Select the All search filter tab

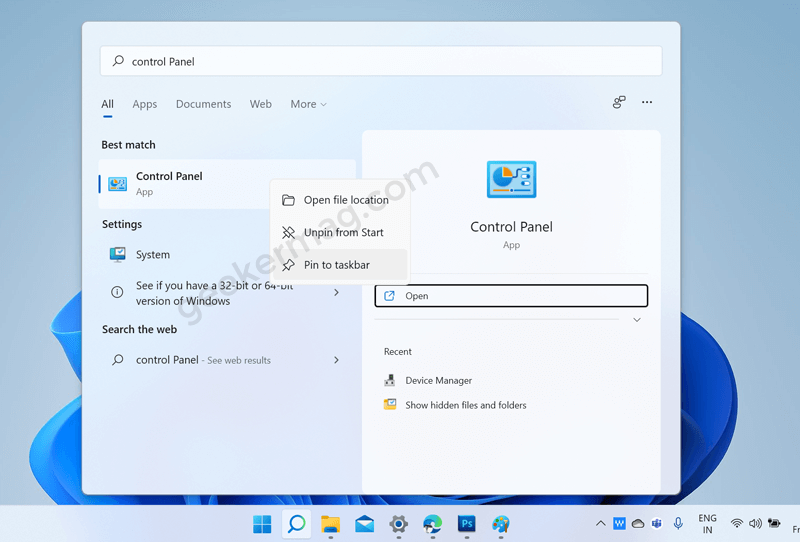[107, 104]
